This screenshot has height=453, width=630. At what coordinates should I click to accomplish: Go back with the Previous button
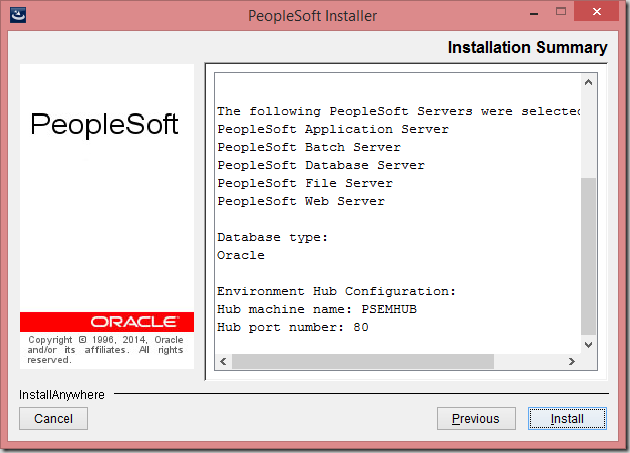pos(476,418)
